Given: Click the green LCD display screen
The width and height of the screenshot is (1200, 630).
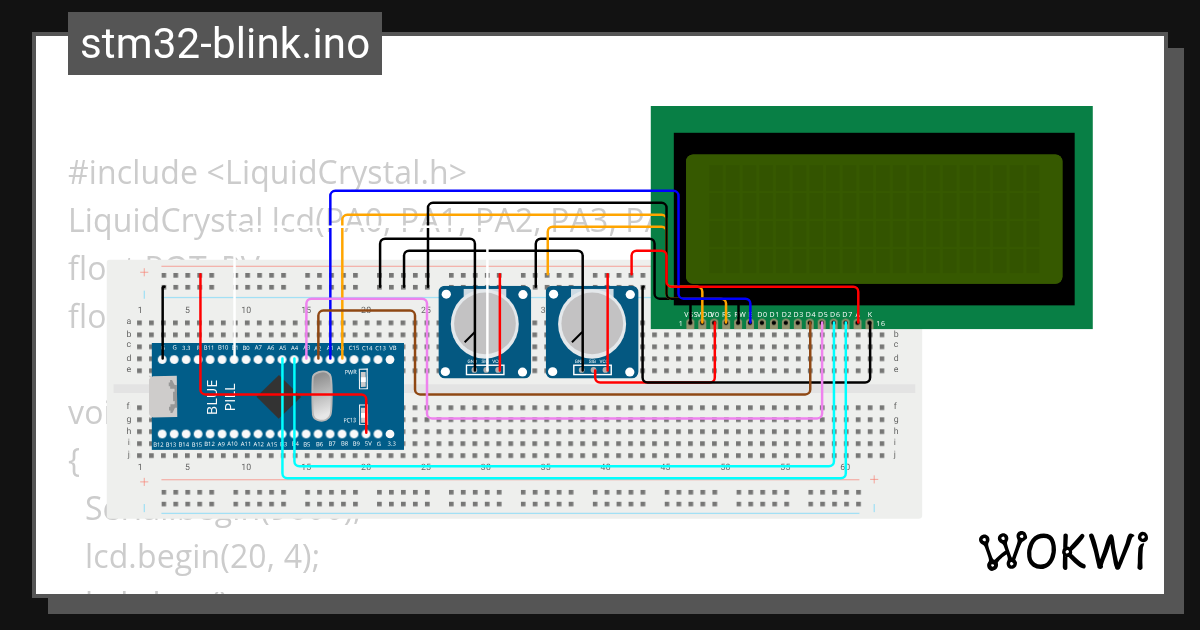Looking at the screenshot, I should (873, 218).
